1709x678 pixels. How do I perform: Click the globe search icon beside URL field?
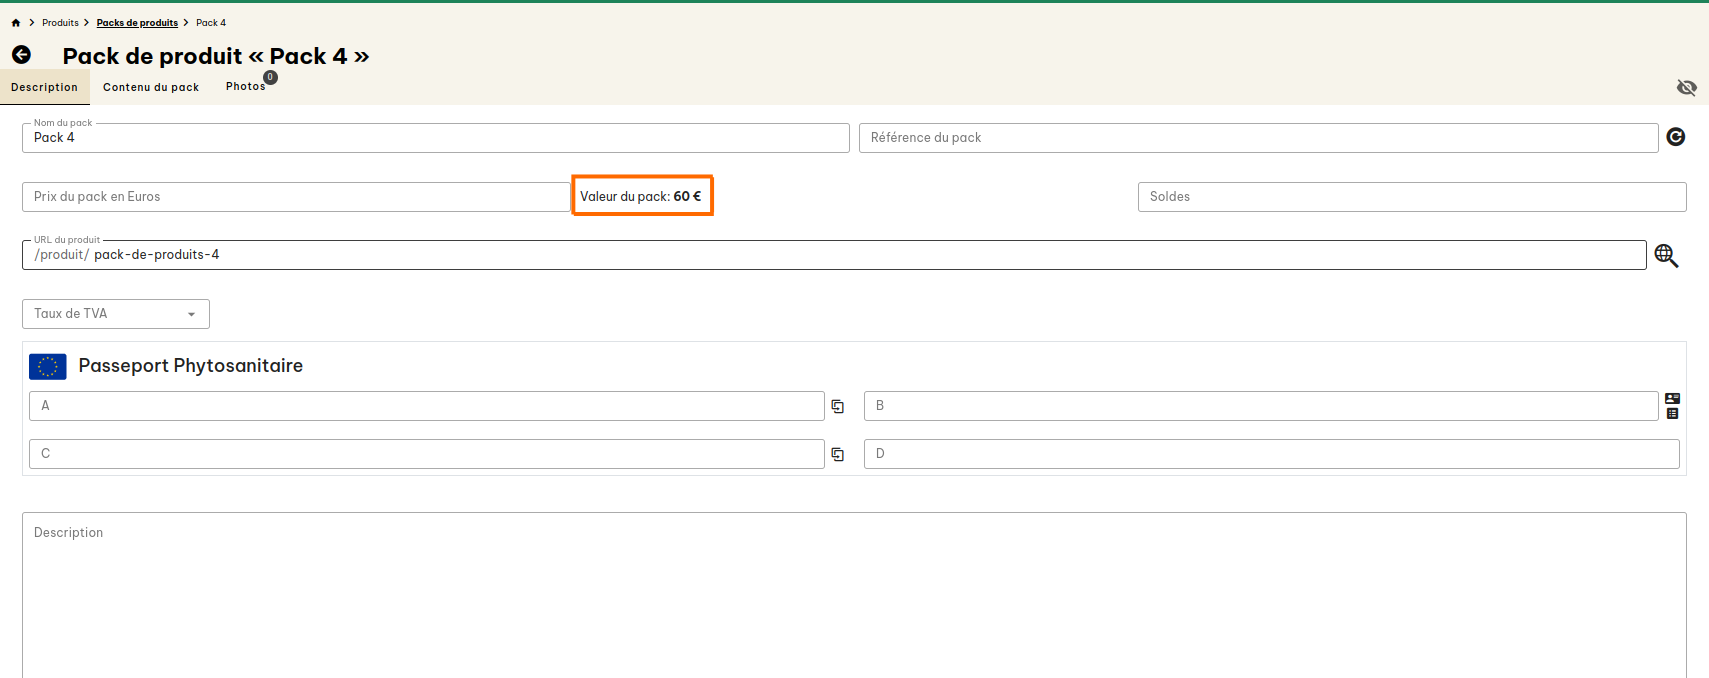pos(1666,256)
